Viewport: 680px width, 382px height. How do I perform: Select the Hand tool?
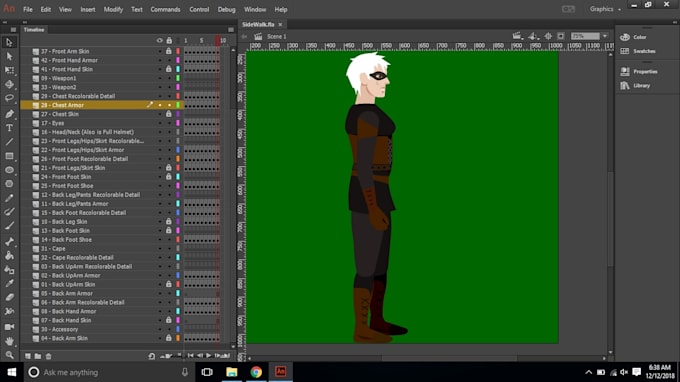point(9,341)
